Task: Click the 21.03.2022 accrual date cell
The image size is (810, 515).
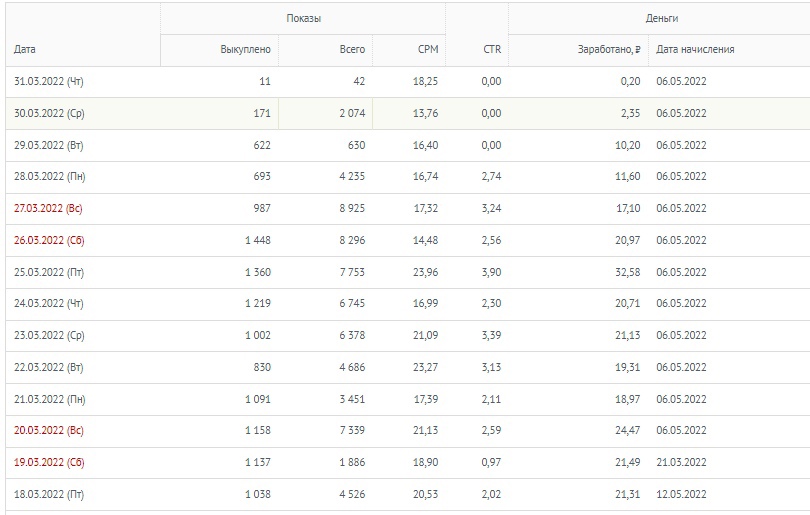Action: pyautogui.click(x=681, y=462)
